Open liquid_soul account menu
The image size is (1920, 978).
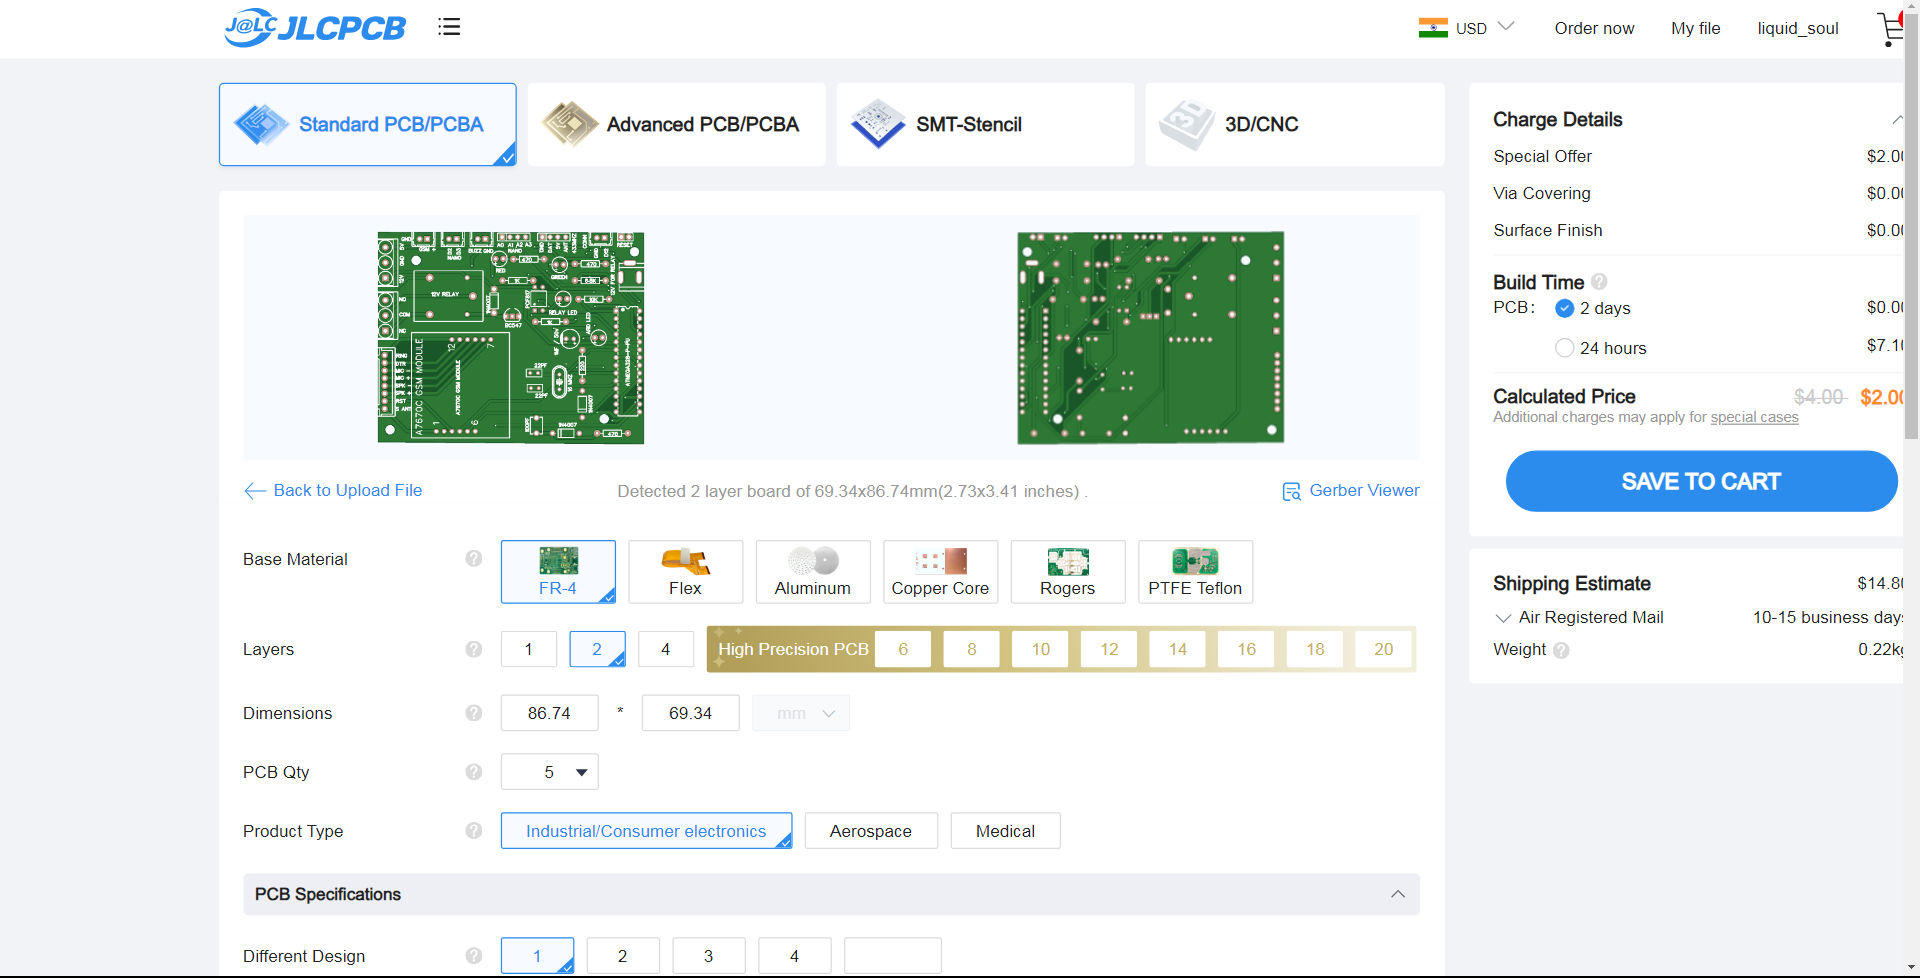pyautogui.click(x=1798, y=28)
